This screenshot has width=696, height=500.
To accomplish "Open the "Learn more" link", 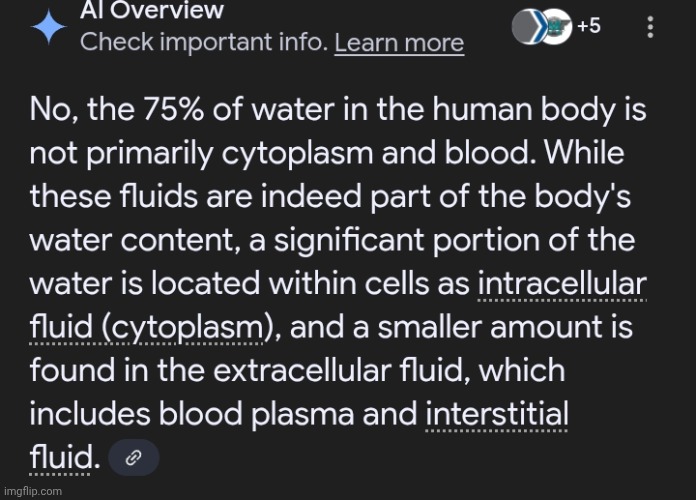I will point(399,43).
